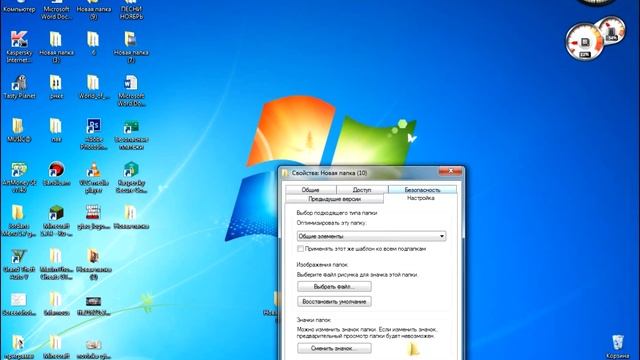Launch the Minecraft grass block shortcut
Screen dimensions: 640x360
56,221
